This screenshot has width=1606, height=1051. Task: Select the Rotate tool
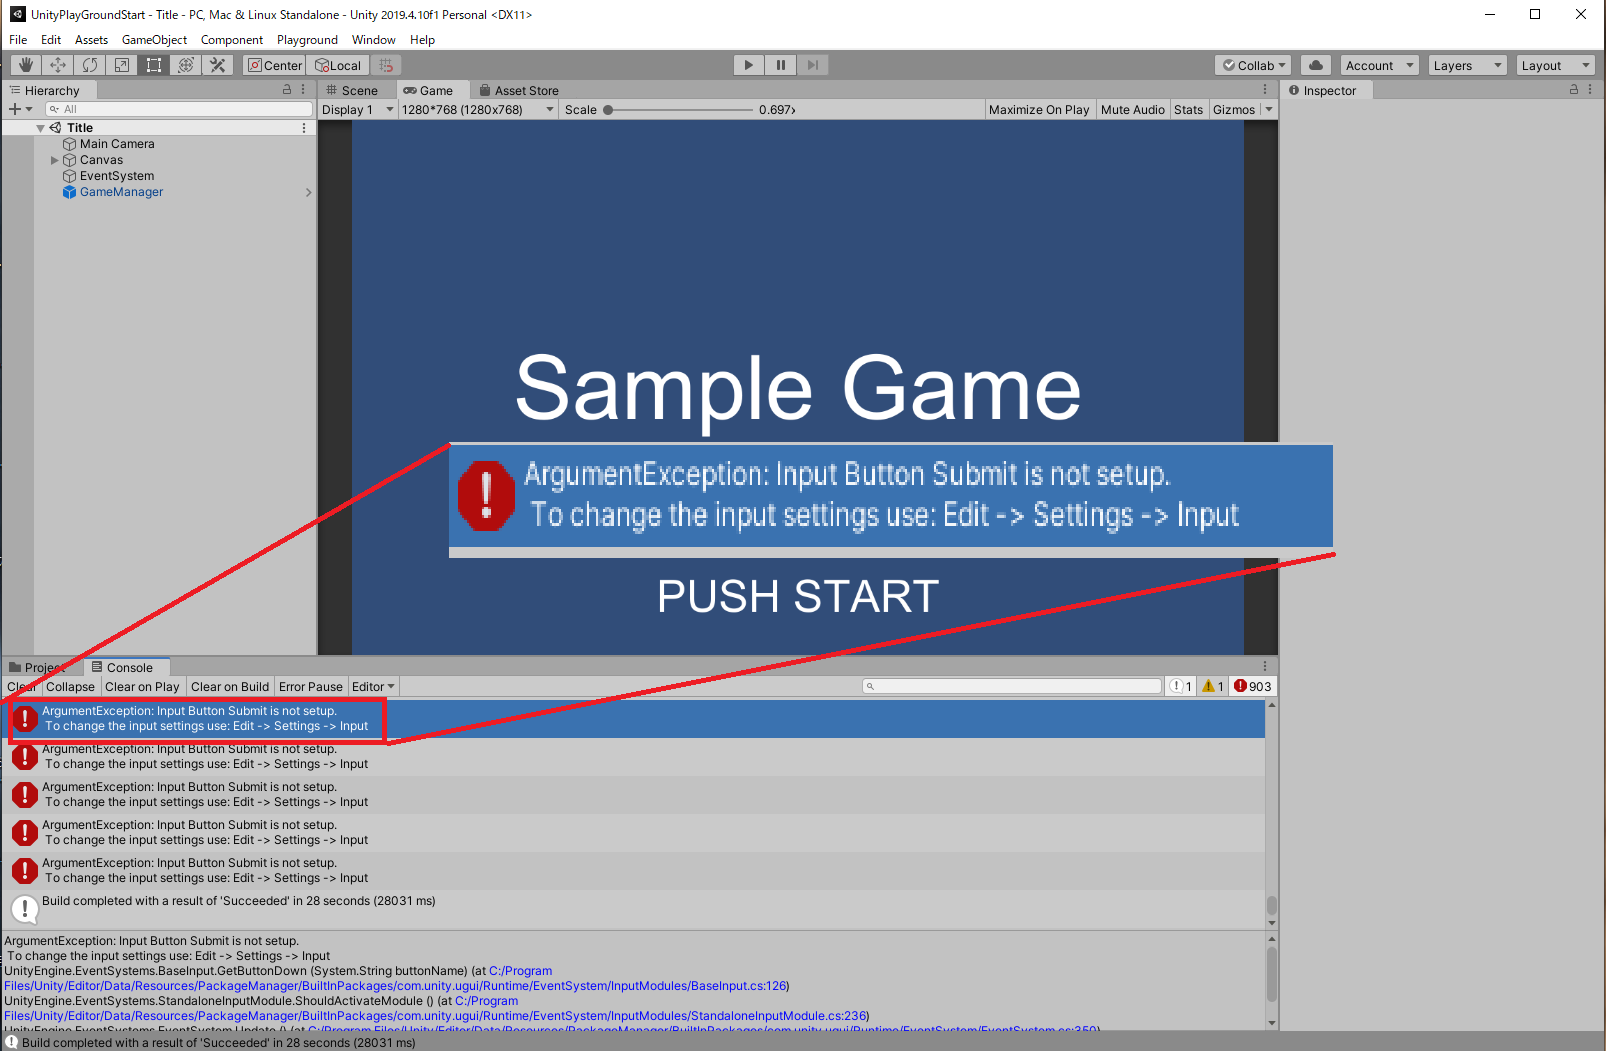pyautogui.click(x=90, y=65)
